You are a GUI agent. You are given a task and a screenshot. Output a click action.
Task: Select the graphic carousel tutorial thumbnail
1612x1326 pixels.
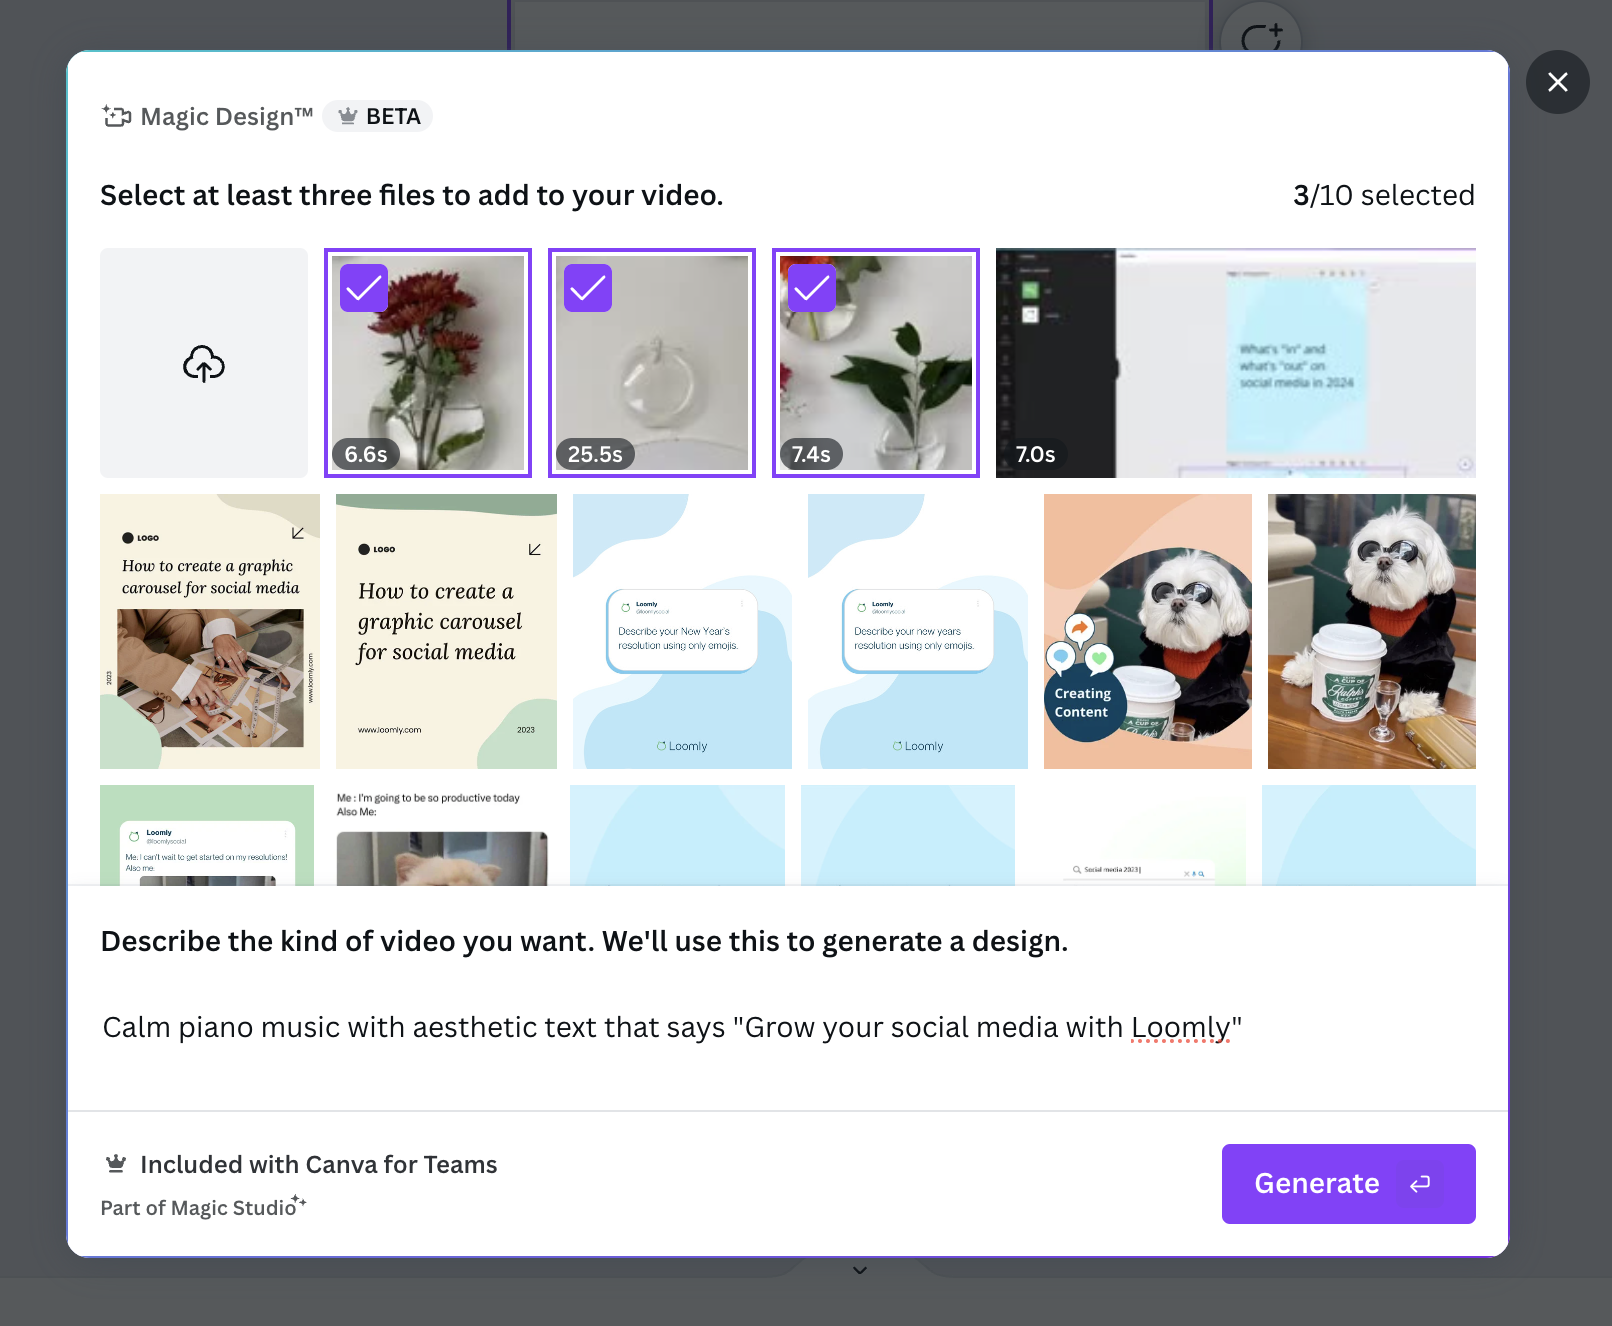[208, 631]
